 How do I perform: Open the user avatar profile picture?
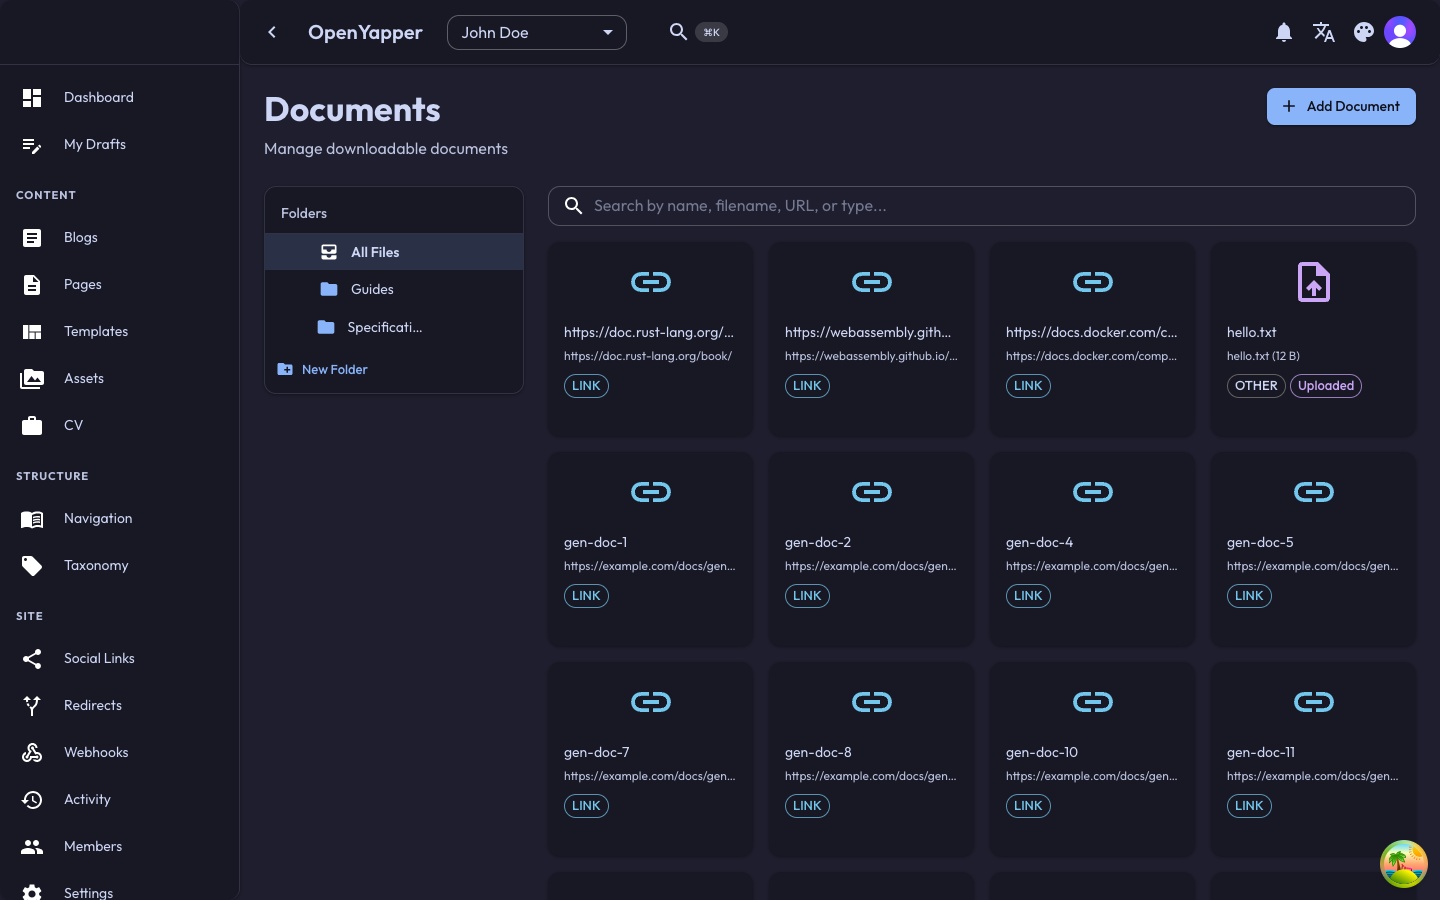click(x=1400, y=31)
